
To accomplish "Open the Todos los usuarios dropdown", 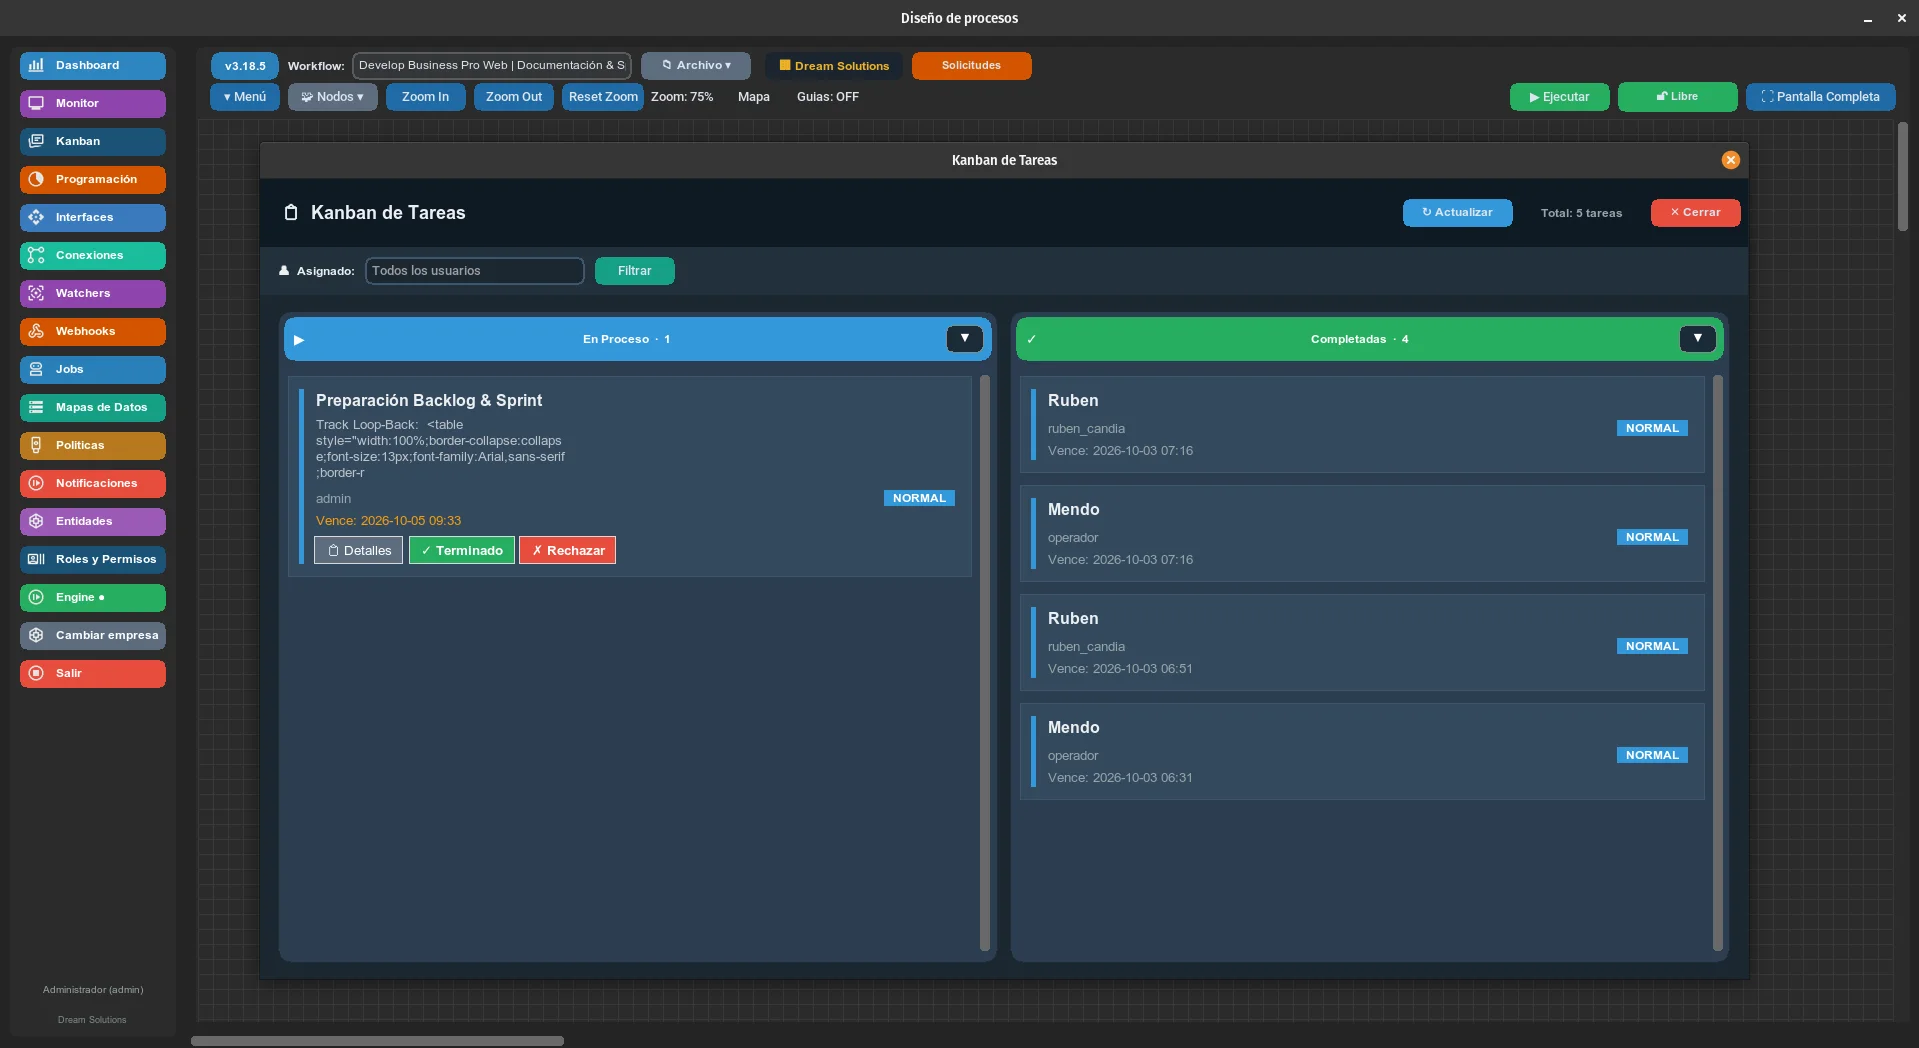I will click(474, 271).
